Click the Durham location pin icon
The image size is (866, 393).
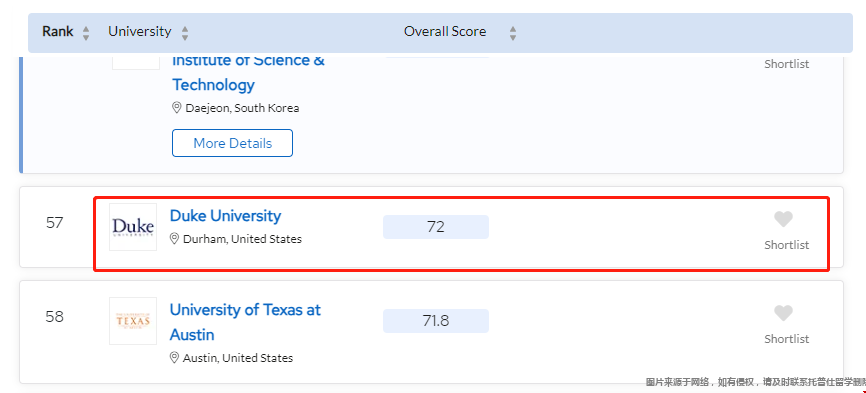click(175, 239)
